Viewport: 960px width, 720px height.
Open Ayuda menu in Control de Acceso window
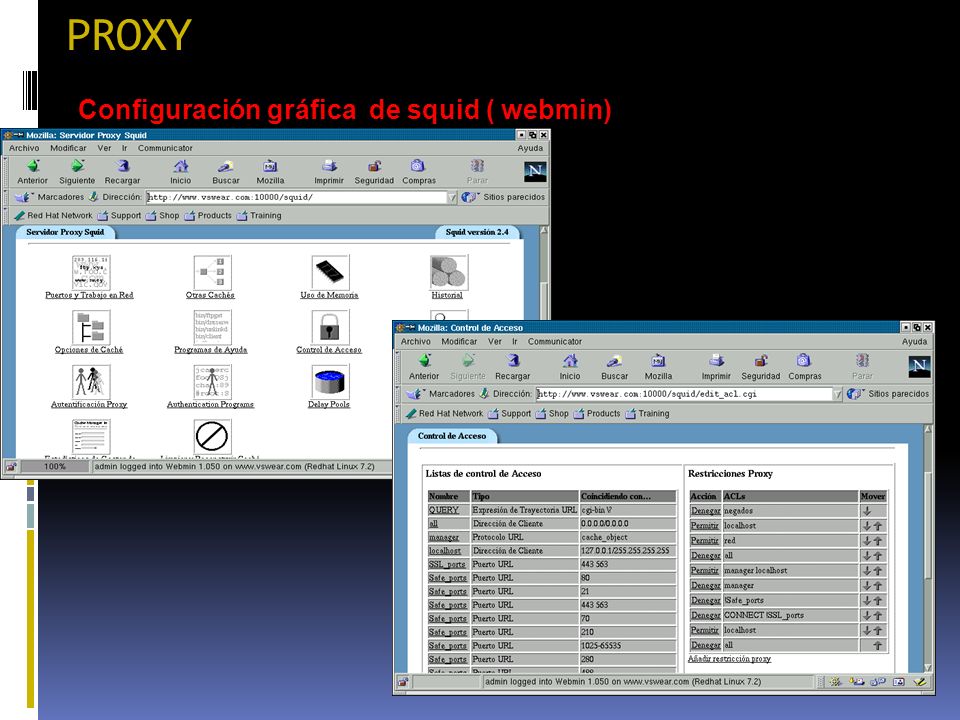[x=914, y=342]
